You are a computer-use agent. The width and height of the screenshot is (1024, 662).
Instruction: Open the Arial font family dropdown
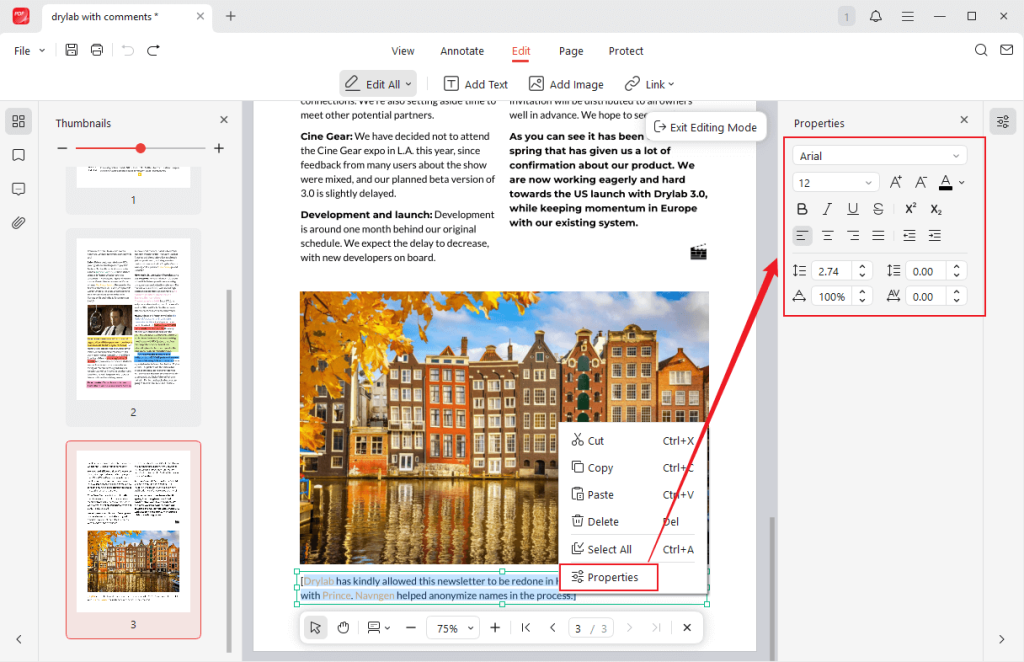click(x=879, y=155)
